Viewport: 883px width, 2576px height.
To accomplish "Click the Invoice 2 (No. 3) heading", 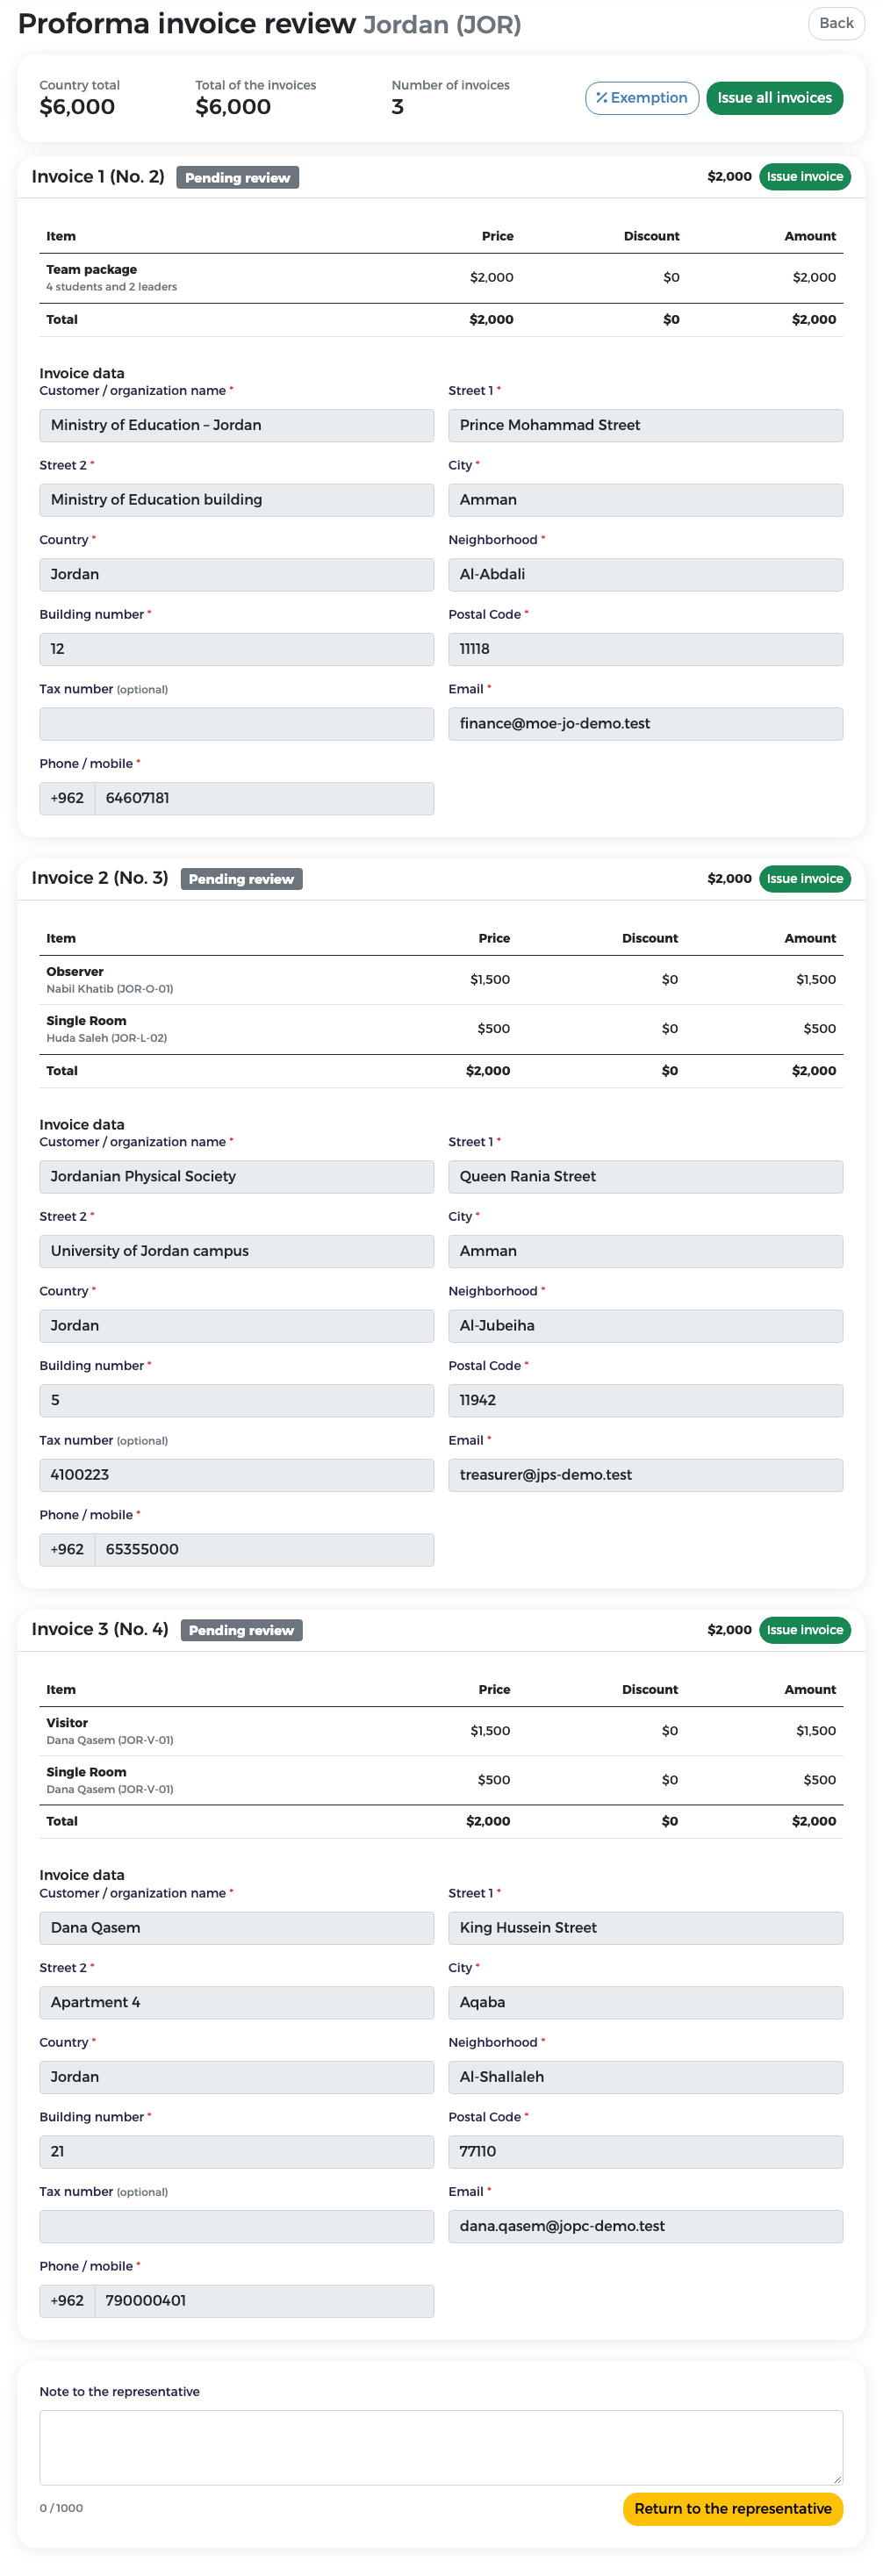I will (x=100, y=878).
